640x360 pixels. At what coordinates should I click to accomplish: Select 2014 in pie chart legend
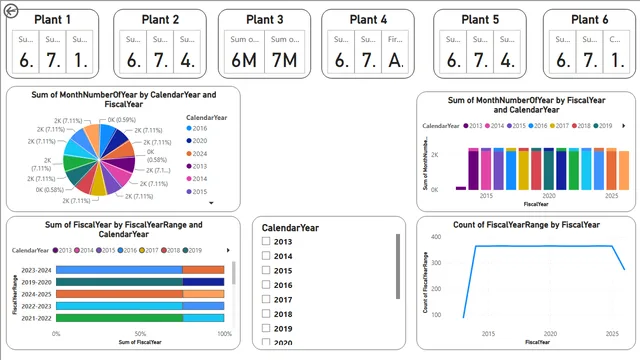click(x=197, y=179)
